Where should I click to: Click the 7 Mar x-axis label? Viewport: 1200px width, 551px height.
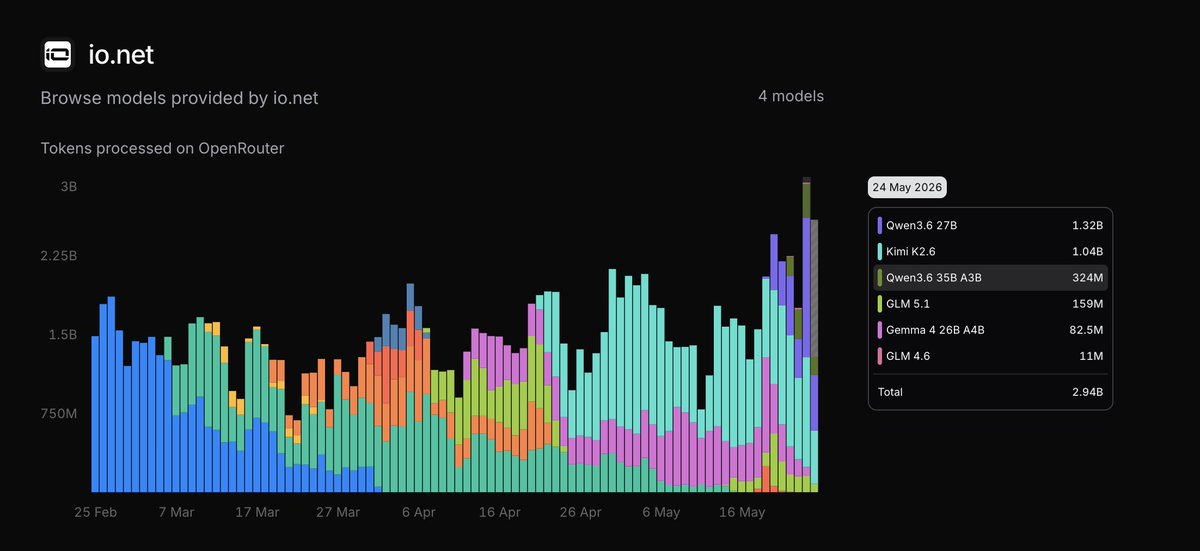[176, 512]
